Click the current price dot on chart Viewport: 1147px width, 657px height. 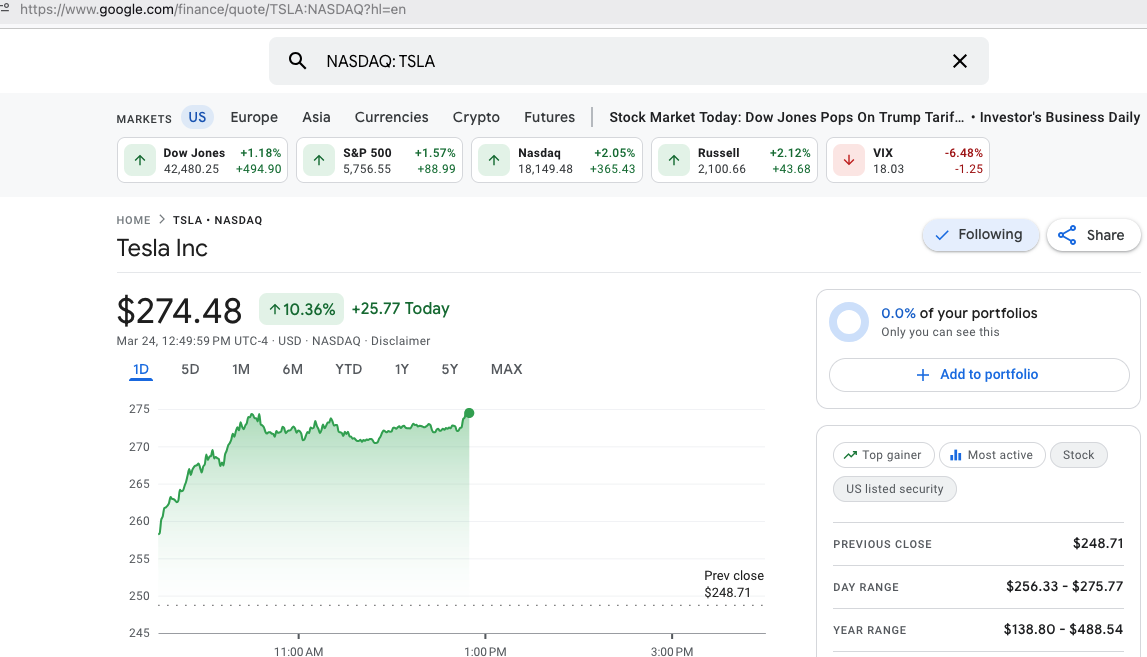[469, 413]
